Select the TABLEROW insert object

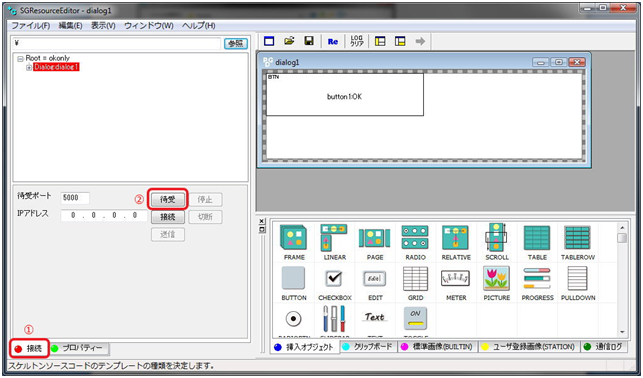pos(578,242)
